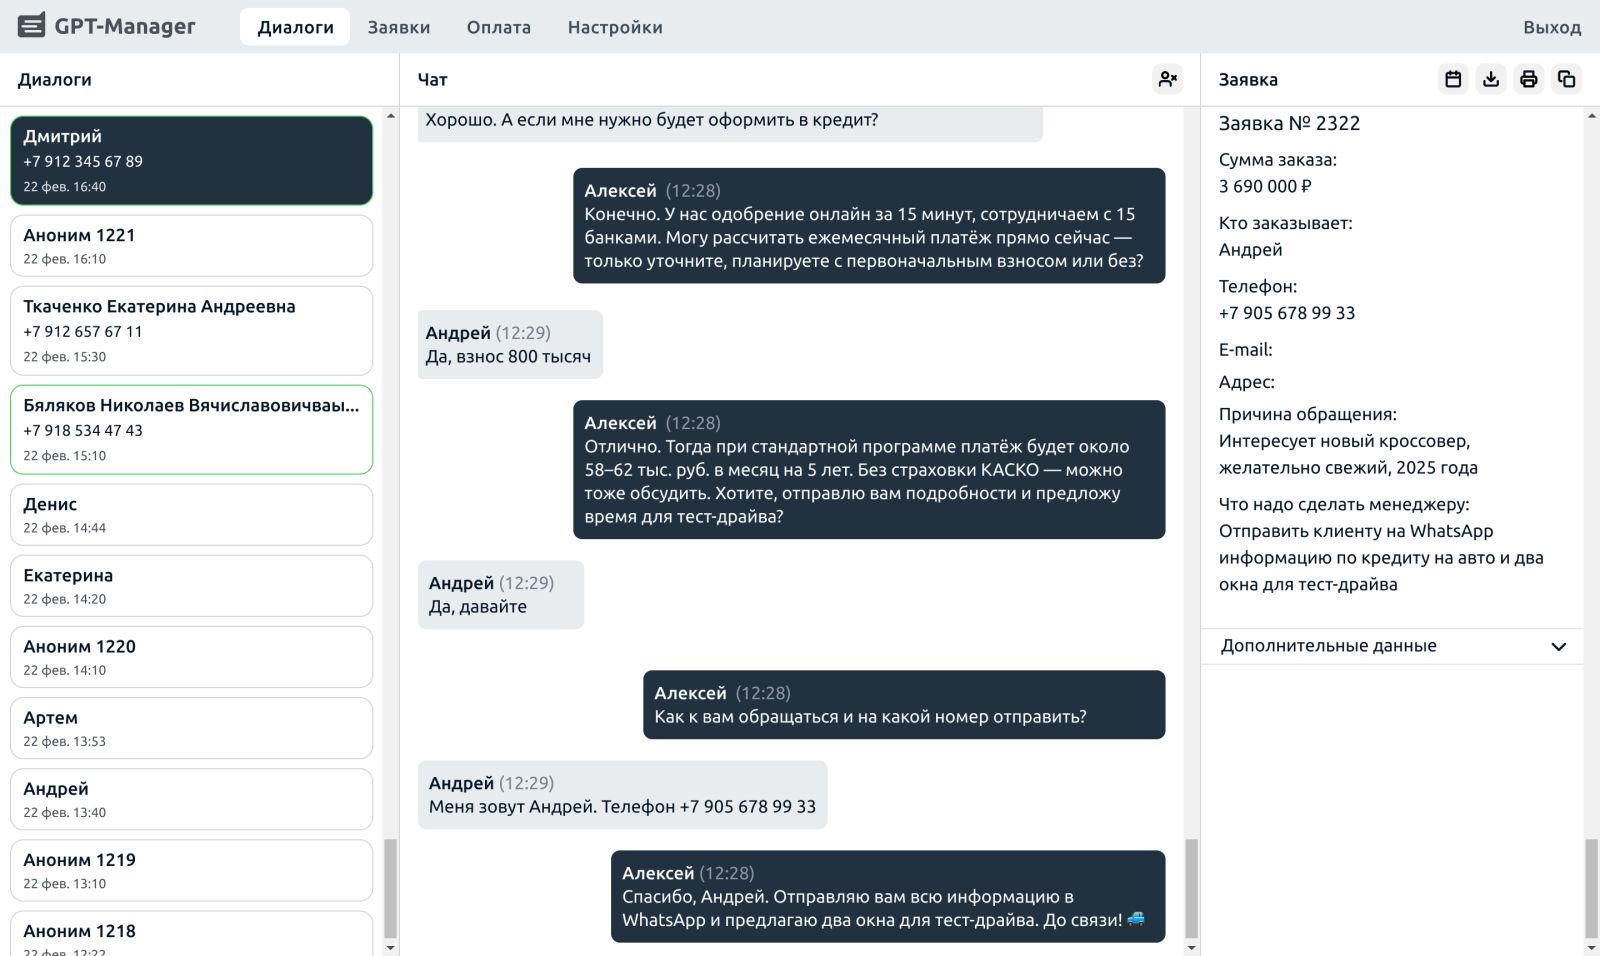Click the GPT-Manager logo icon

(x=32, y=26)
